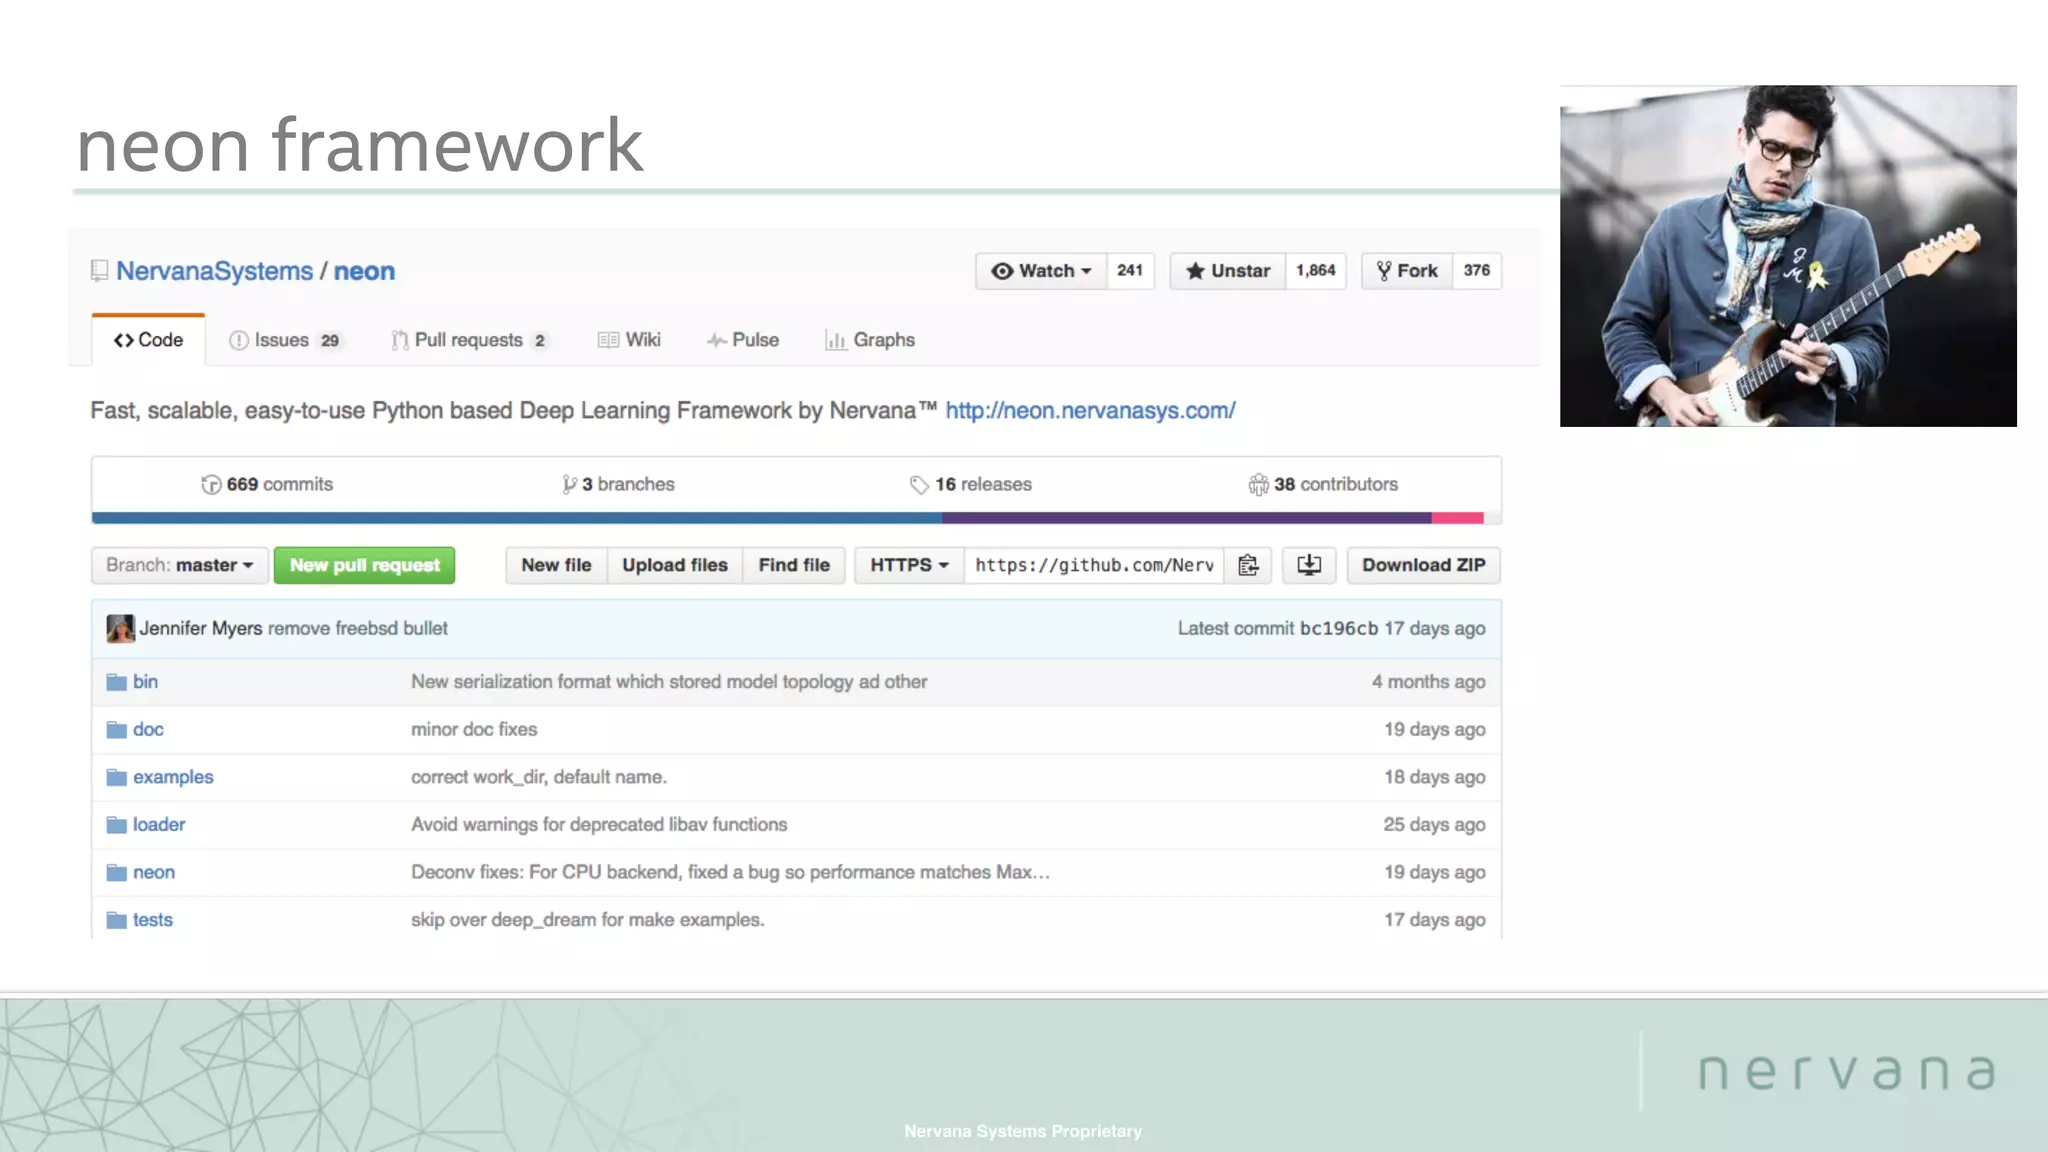Click the blue segment of language bar
Image resolution: width=2048 pixels, height=1152 pixels.
coord(516,518)
